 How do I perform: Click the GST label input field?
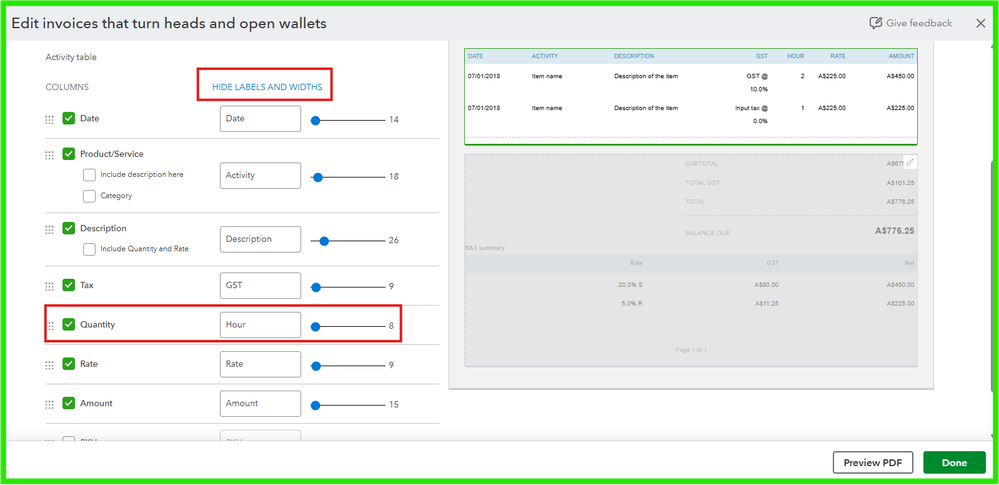(260, 286)
